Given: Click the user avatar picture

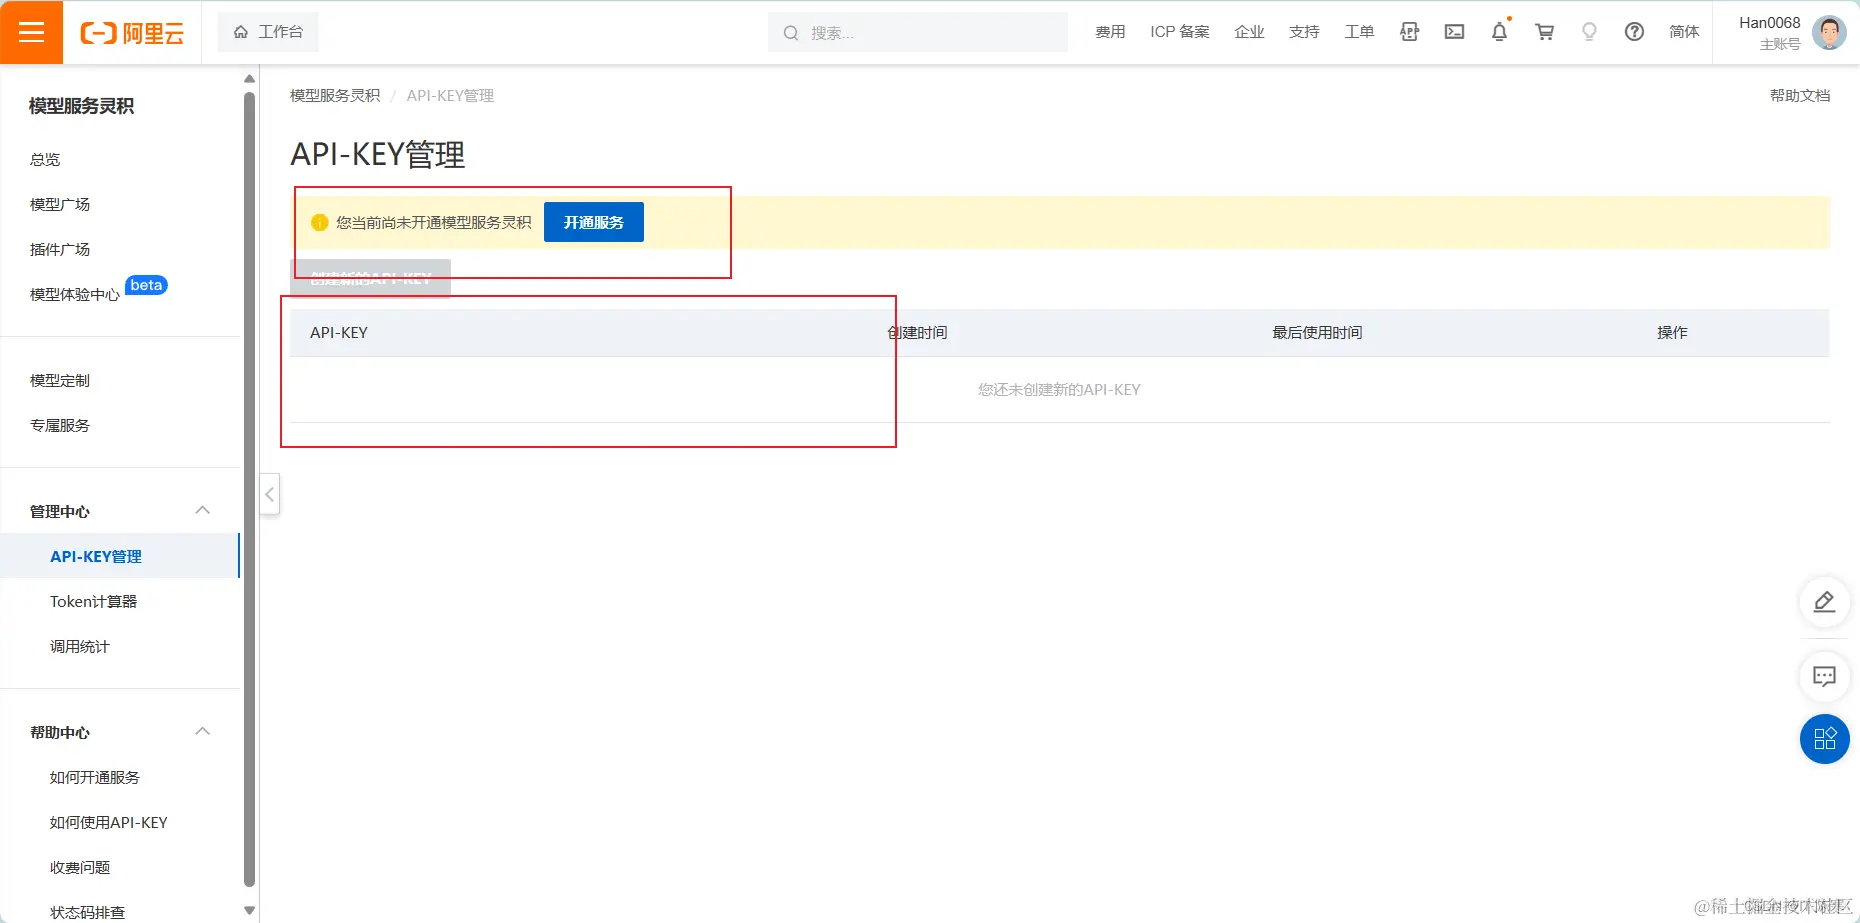Looking at the screenshot, I should coord(1829,32).
